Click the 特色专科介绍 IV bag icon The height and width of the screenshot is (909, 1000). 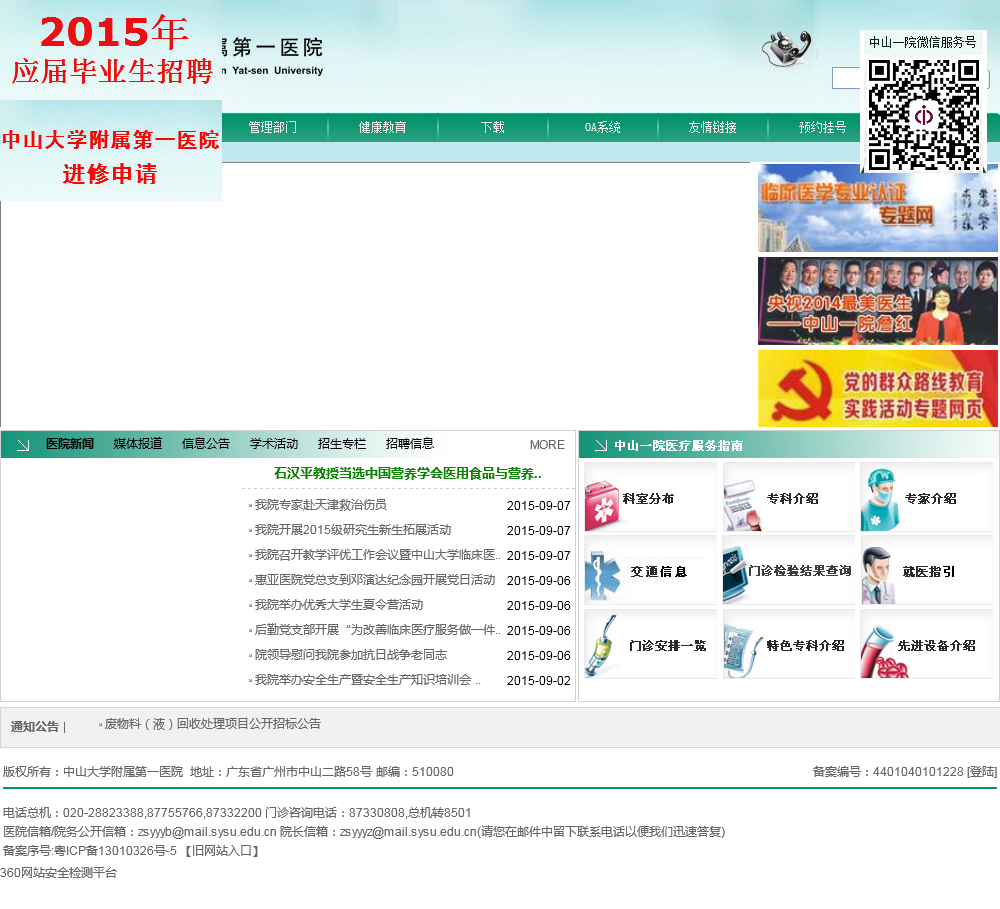coord(742,650)
